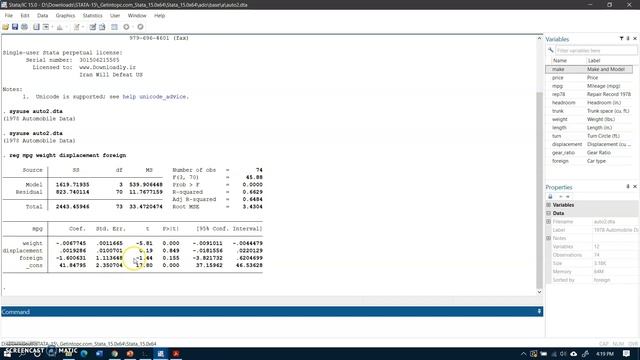Select the headroom variable row
The image size is (640, 360).
pyautogui.click(x=589, y=102)
